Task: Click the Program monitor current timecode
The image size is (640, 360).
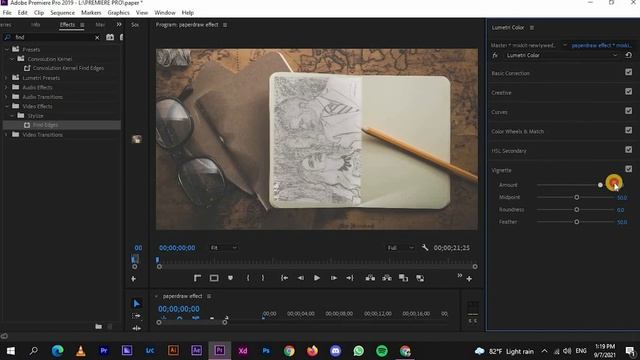Action: pyautogui.click(x=177, y=248)
